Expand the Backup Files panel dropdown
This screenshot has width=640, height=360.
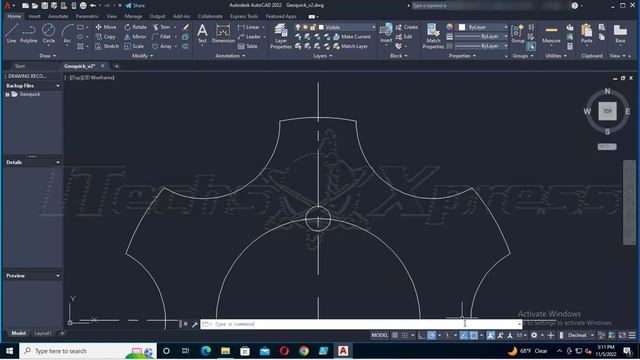tap(58, 86)
